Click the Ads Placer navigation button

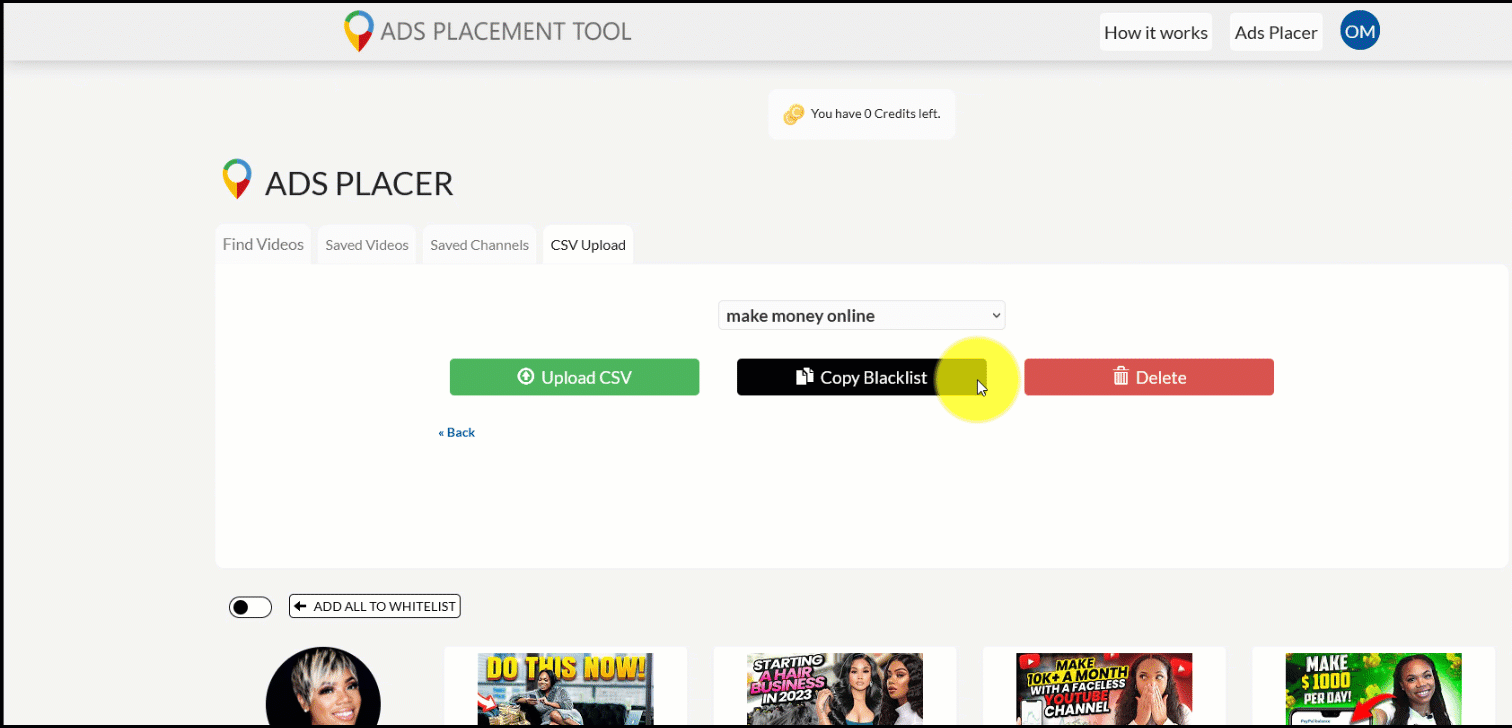(1275, 33)
